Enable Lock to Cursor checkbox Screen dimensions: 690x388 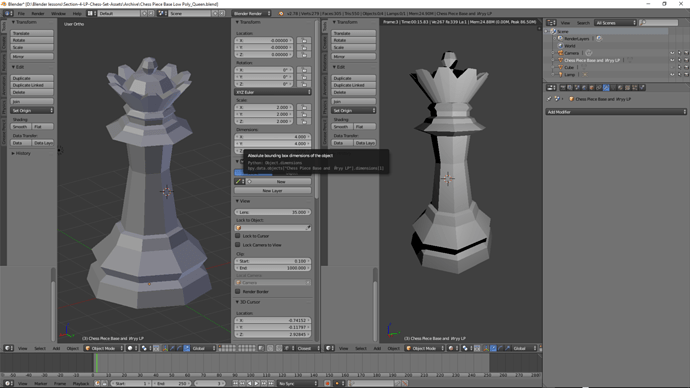(238, 236)
